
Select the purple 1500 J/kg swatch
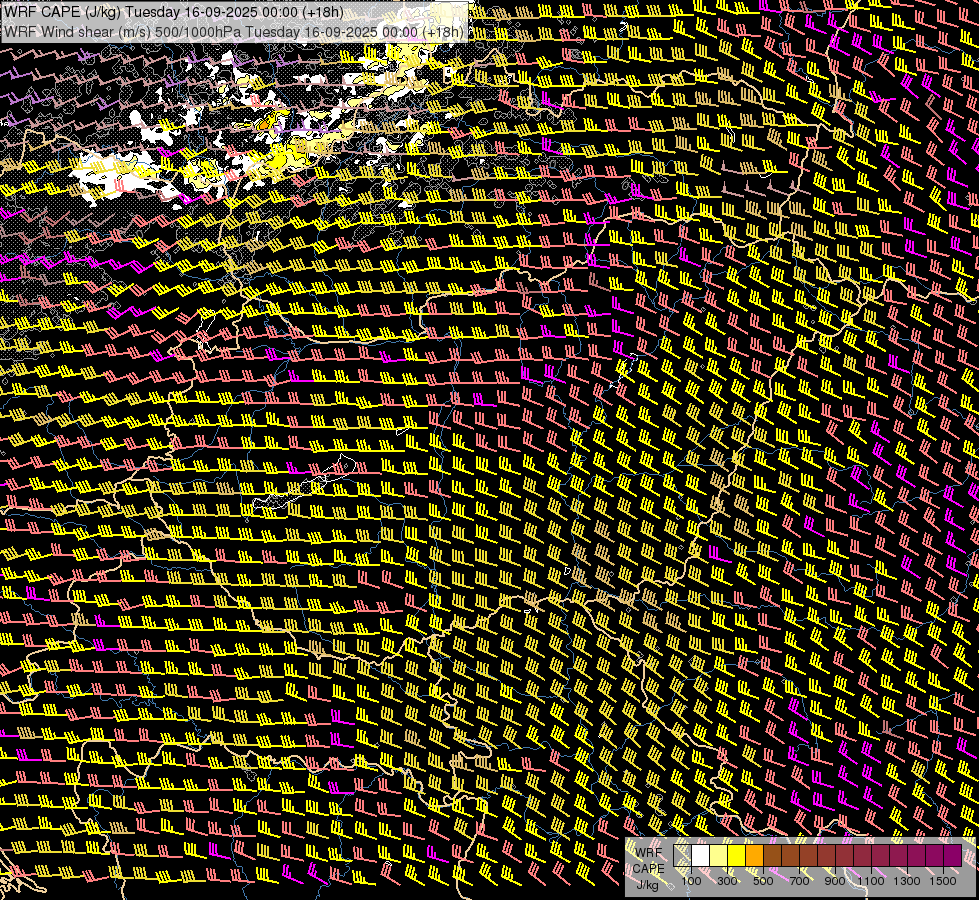point(953,855)
